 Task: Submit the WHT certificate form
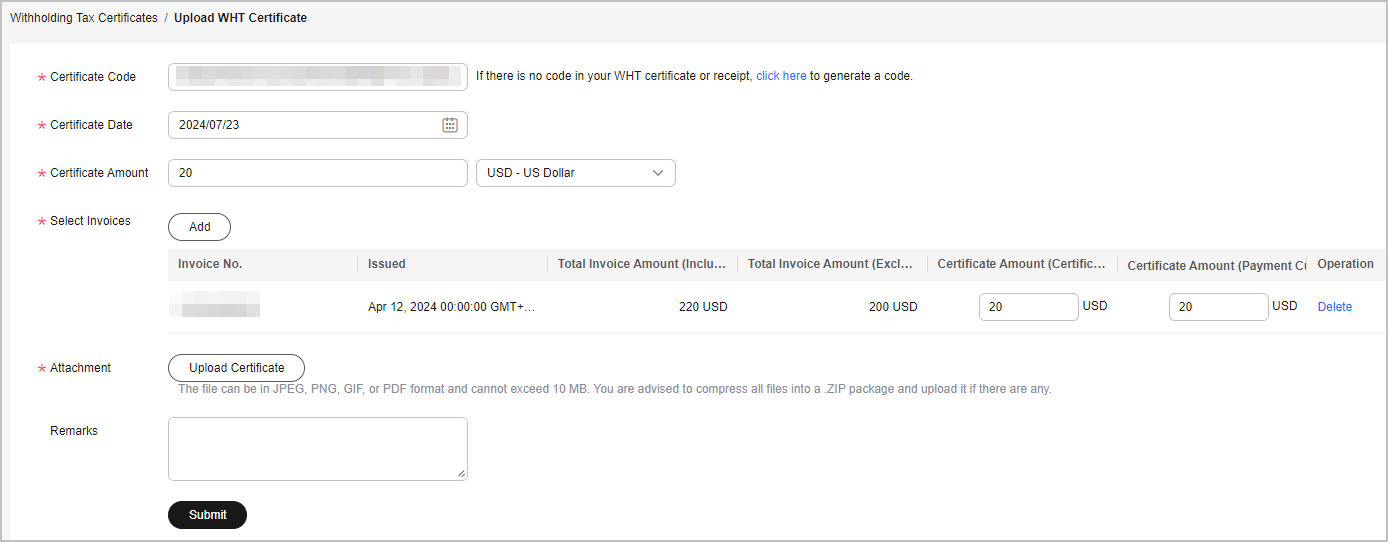(x=207, y=515)
